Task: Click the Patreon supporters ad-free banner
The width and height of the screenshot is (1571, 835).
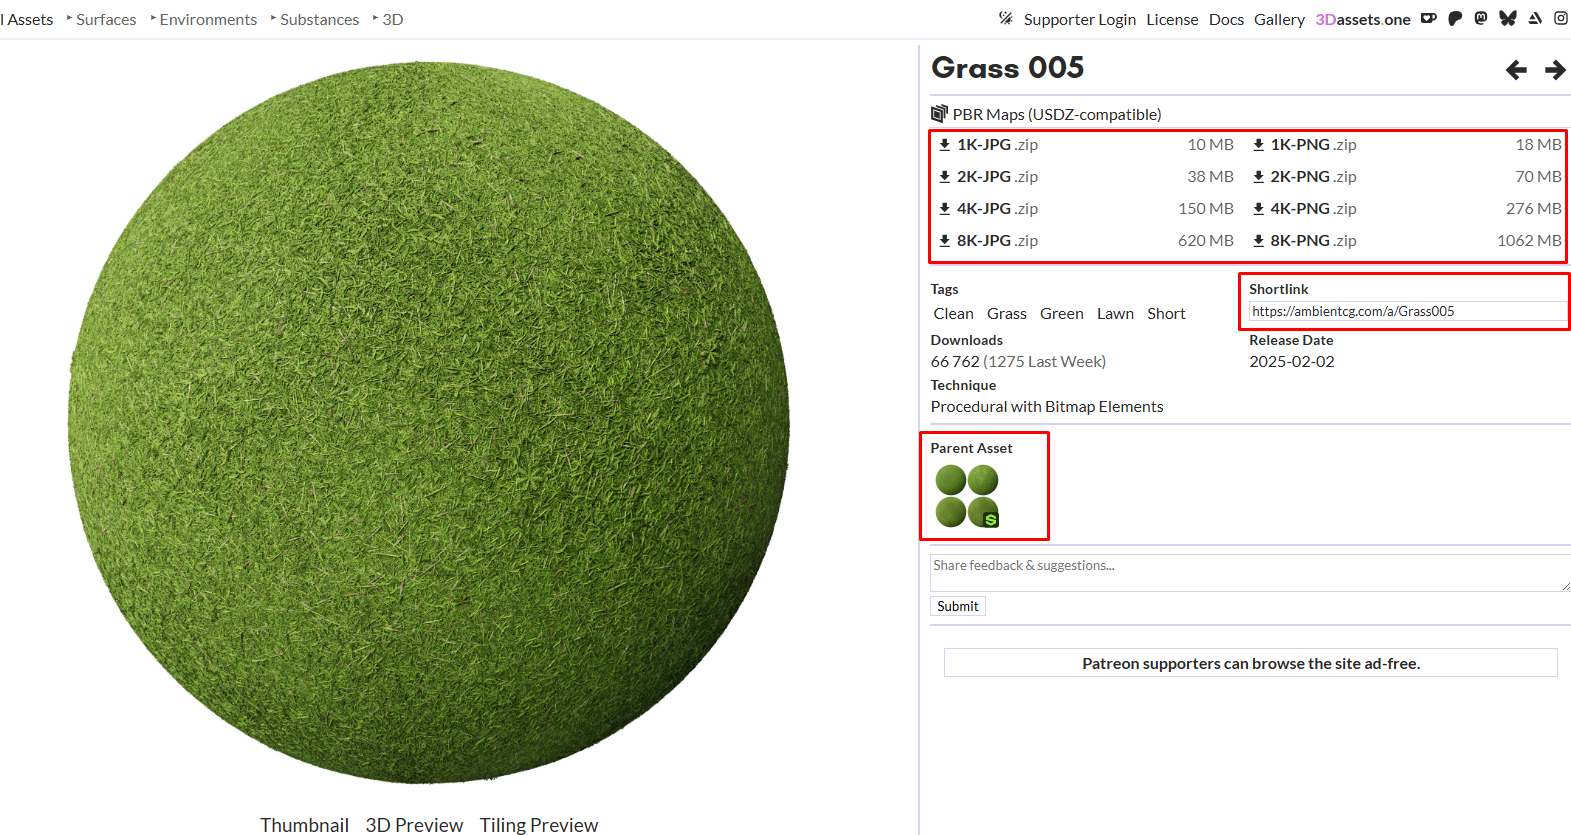Action: 1251,663
